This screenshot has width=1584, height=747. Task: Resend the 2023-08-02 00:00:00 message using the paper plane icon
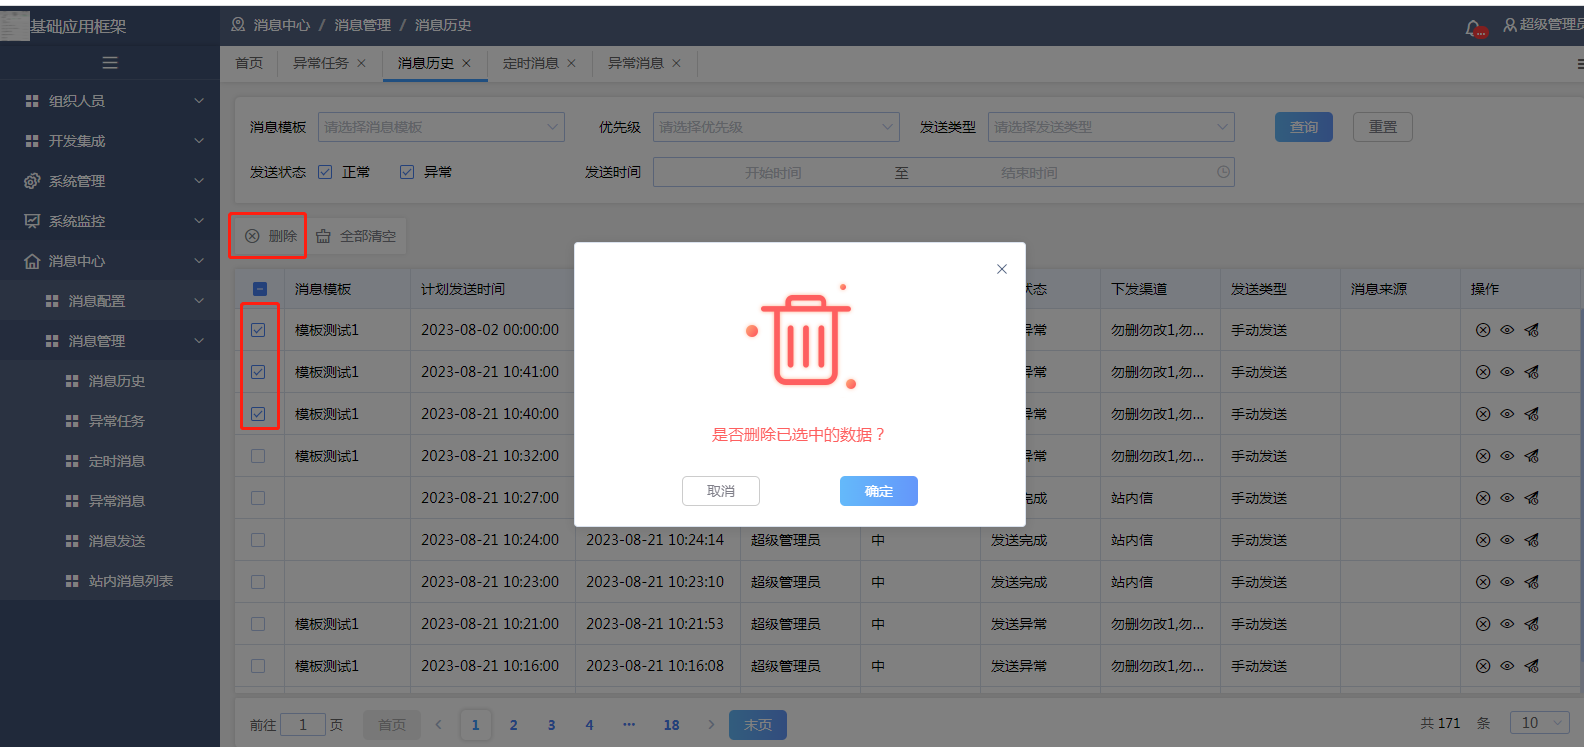[x=1531, y=330]
